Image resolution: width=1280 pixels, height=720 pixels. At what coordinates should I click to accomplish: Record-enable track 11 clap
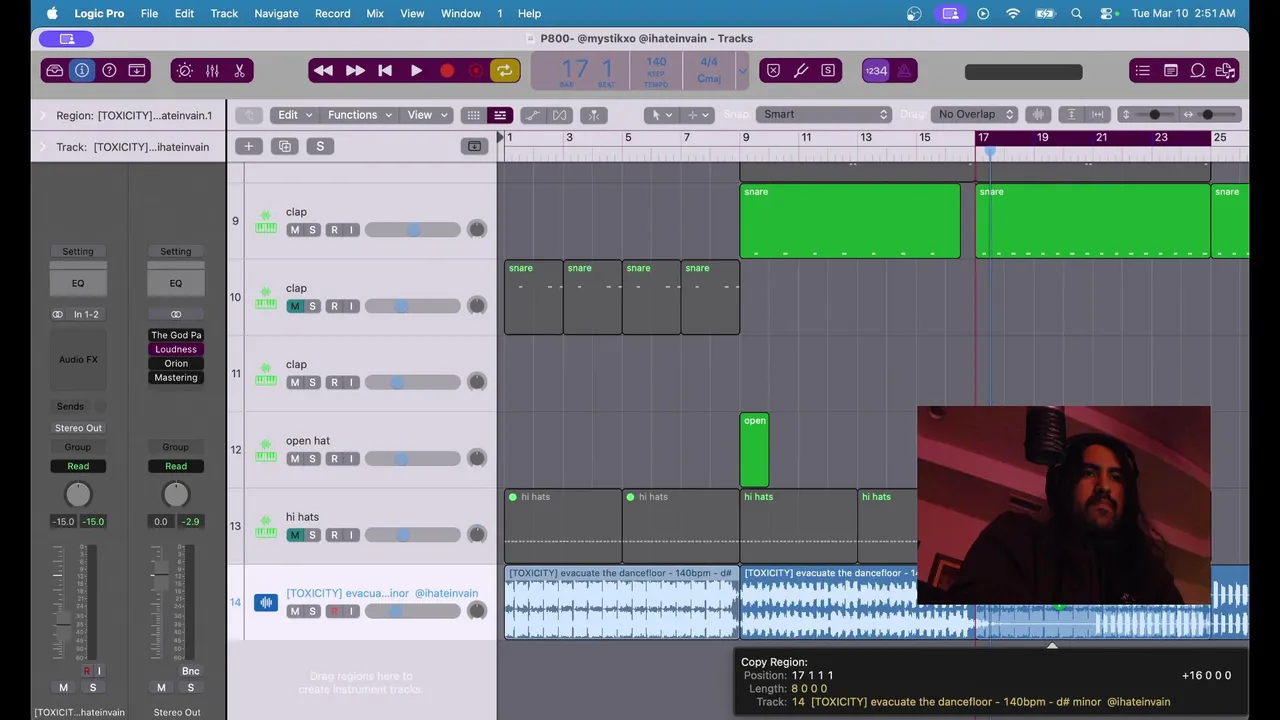point(334,383)
